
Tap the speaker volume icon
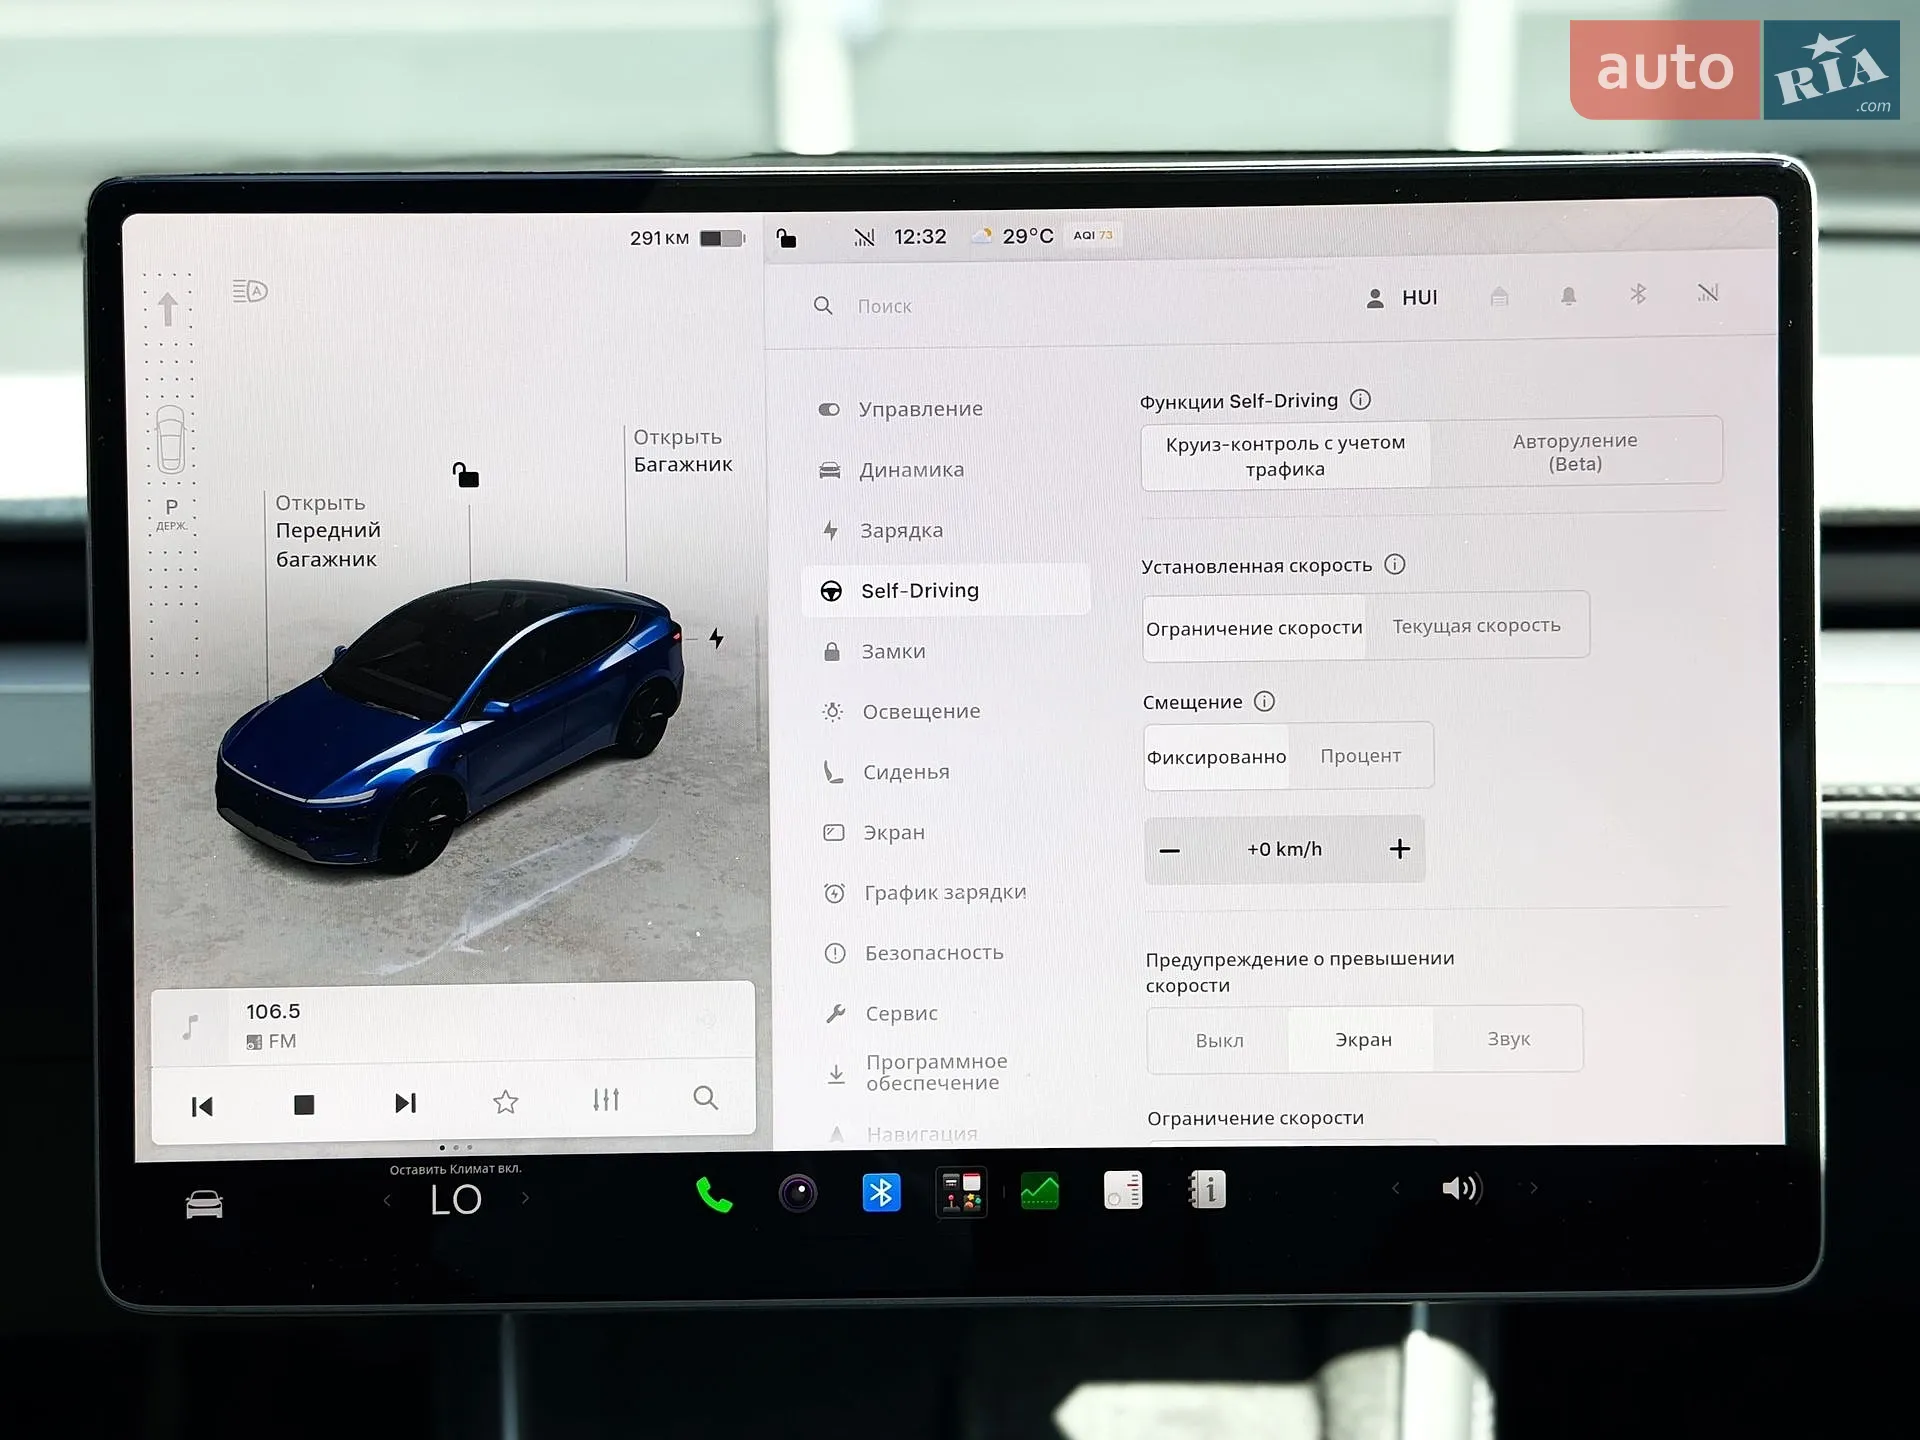click(1461, 1188)
